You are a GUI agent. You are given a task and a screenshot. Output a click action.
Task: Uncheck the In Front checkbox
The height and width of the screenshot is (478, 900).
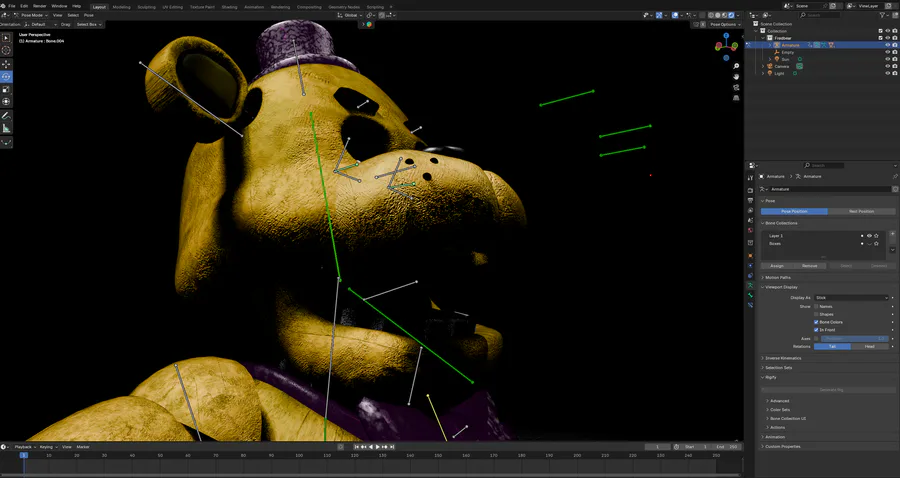[x=816, y=330]
